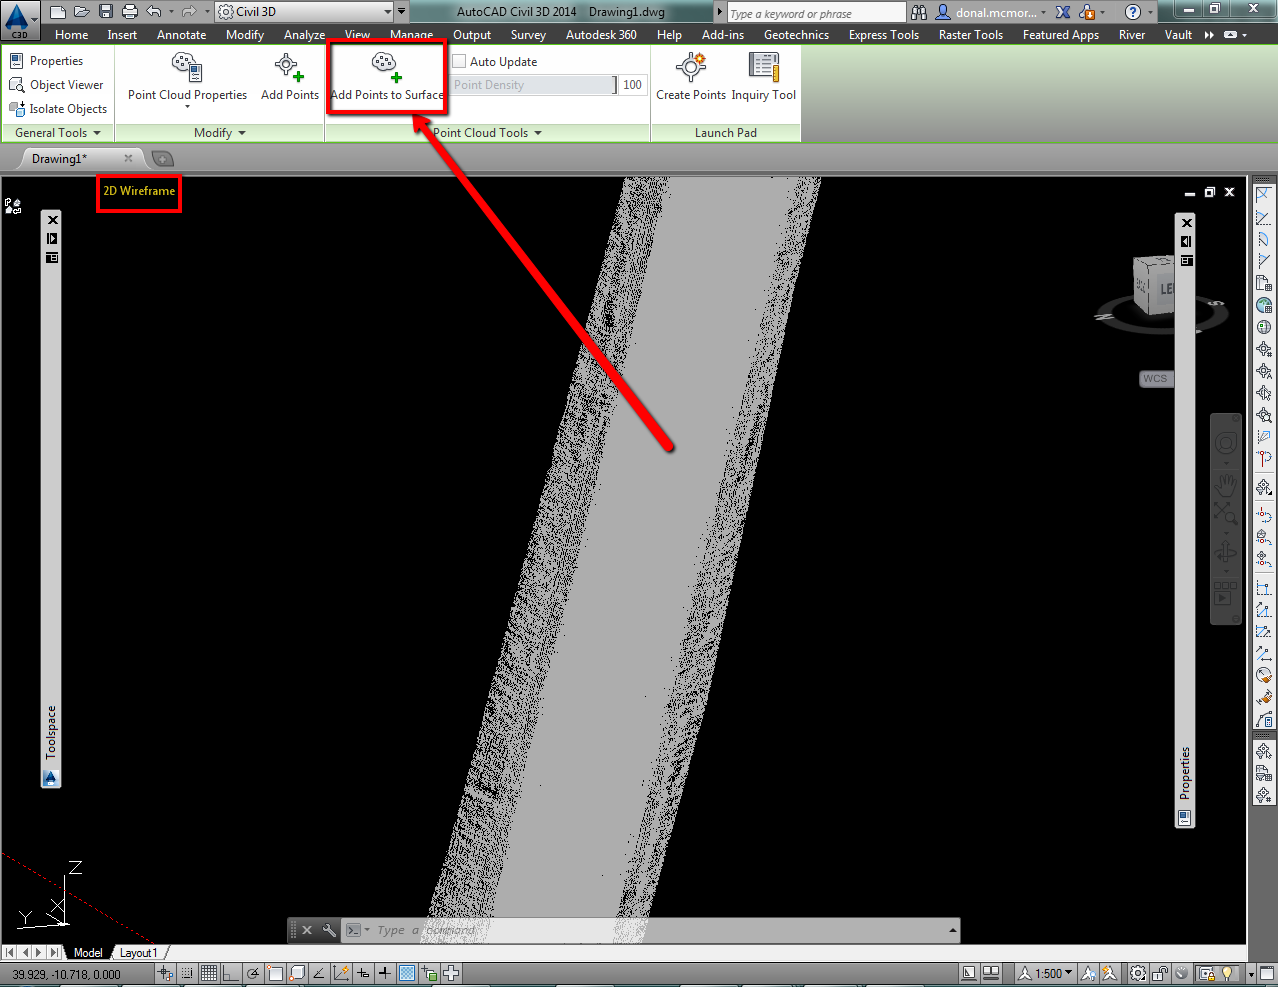Image resolution: width=1278 pixels, height=987 pixels.
Task: Click the binoculars search icon
Action: coord(919,12)
